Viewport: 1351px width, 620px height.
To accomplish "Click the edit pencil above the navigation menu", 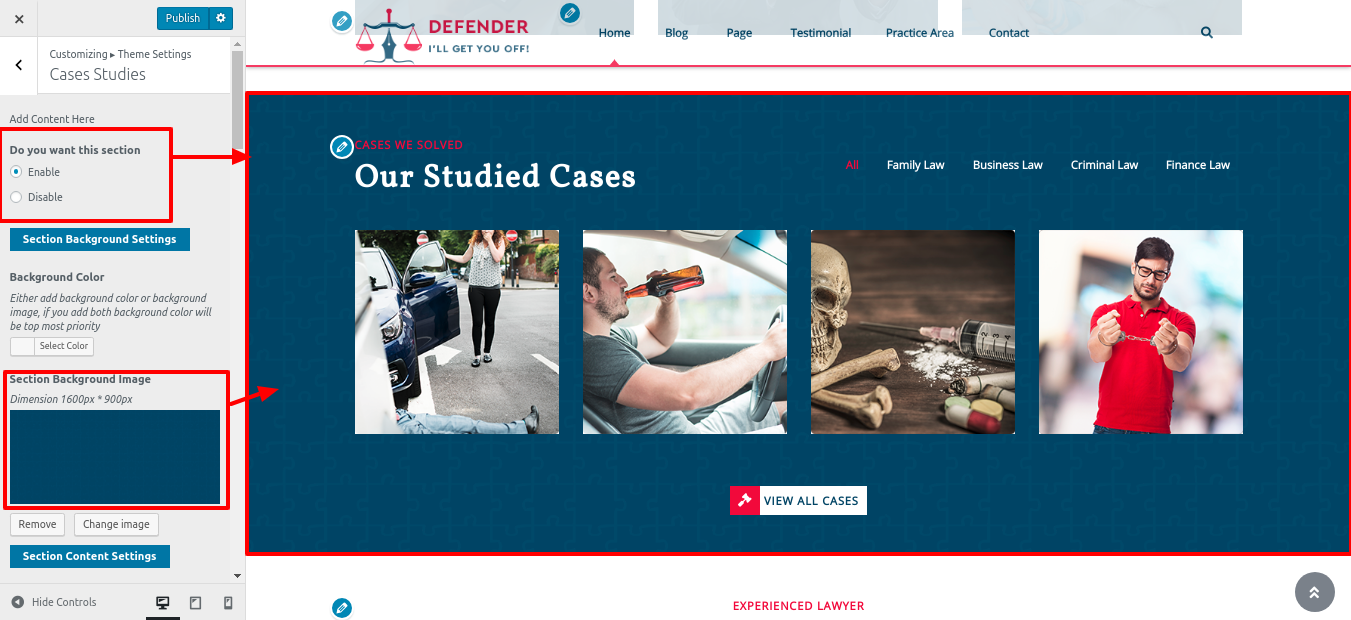I will [x=569, y=13].
